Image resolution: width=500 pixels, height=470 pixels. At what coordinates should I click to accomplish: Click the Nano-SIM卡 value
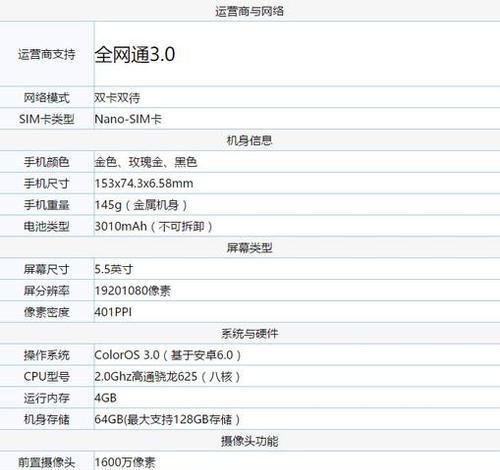click(x=128, y=119)
